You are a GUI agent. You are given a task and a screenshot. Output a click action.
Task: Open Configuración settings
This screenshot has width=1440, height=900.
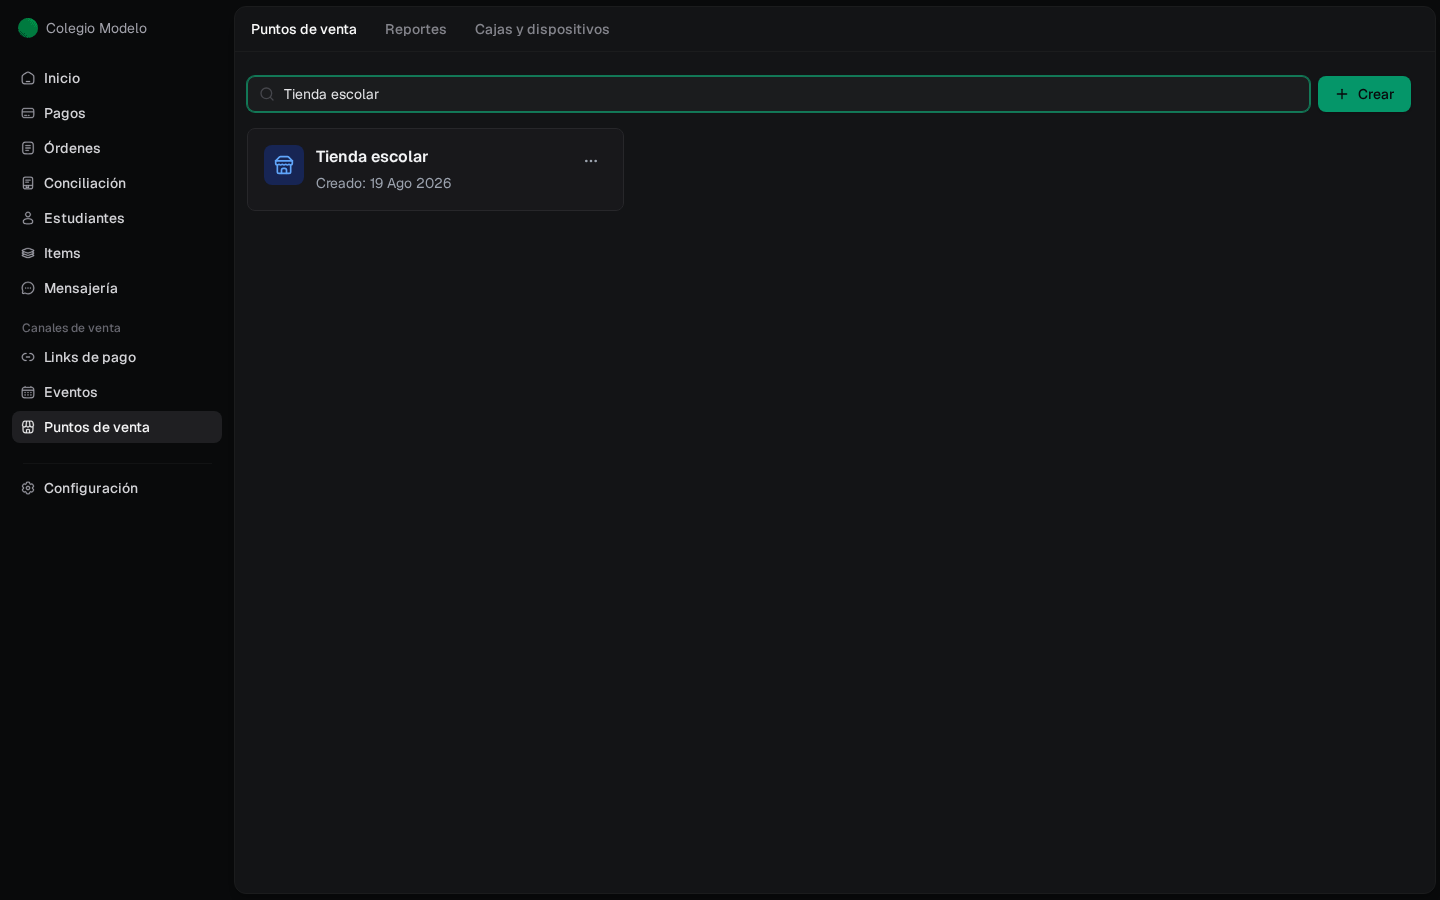[117, 488]
